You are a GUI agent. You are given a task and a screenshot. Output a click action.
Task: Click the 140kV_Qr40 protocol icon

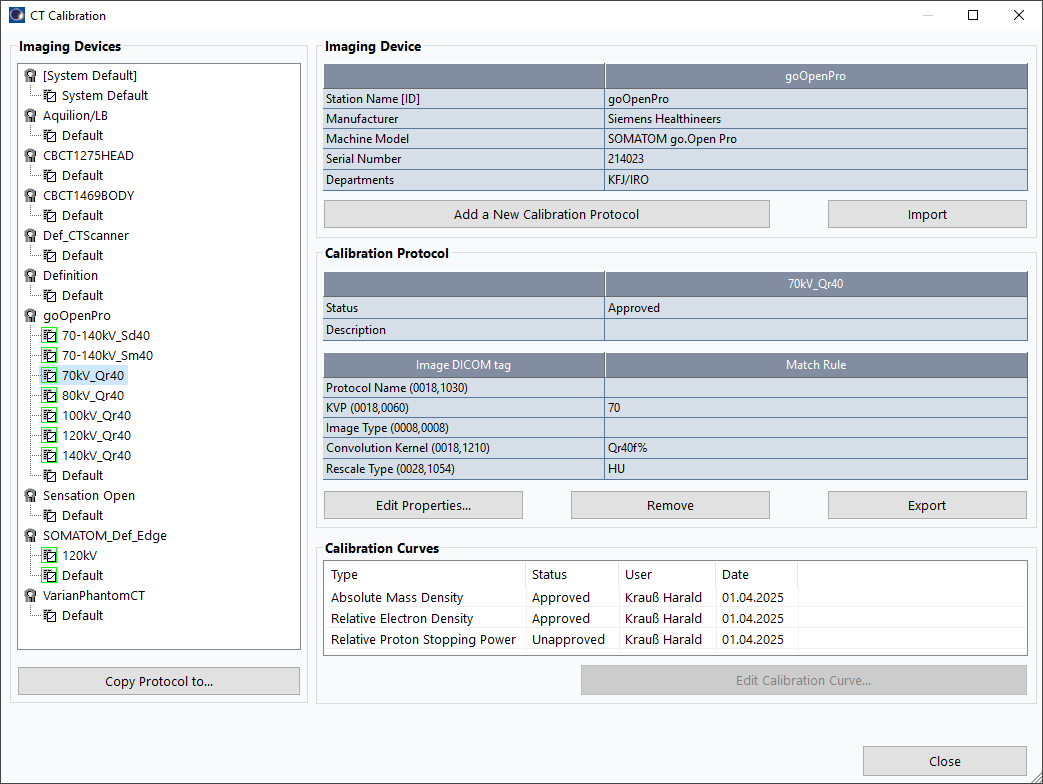click(x=49, y=455)
